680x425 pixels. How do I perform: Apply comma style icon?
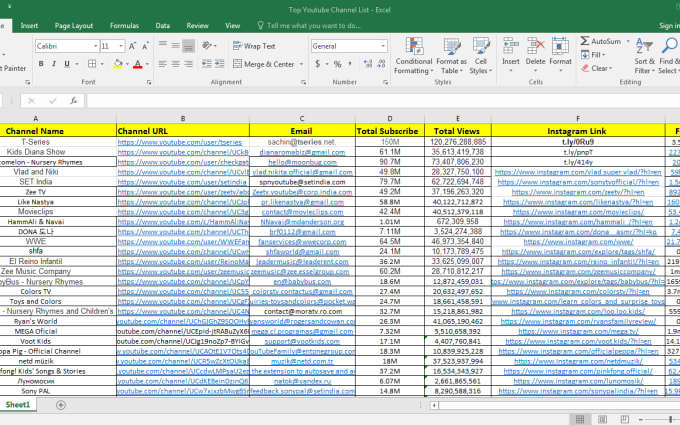click(350, 64)
